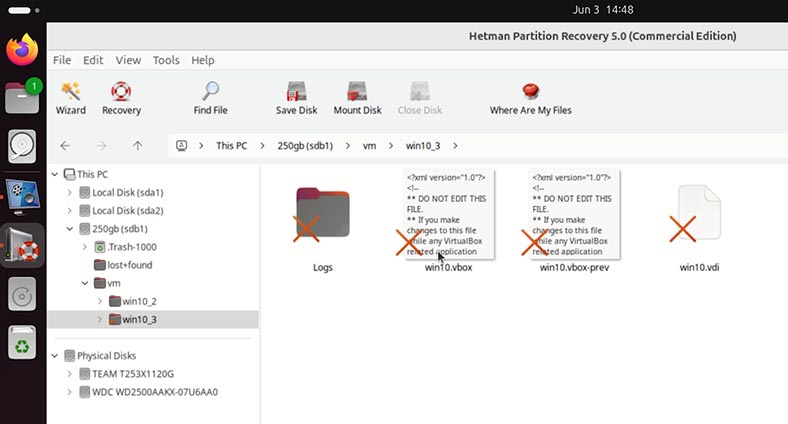Expand the .Trash-1000 folder

[x=84, y=247]
